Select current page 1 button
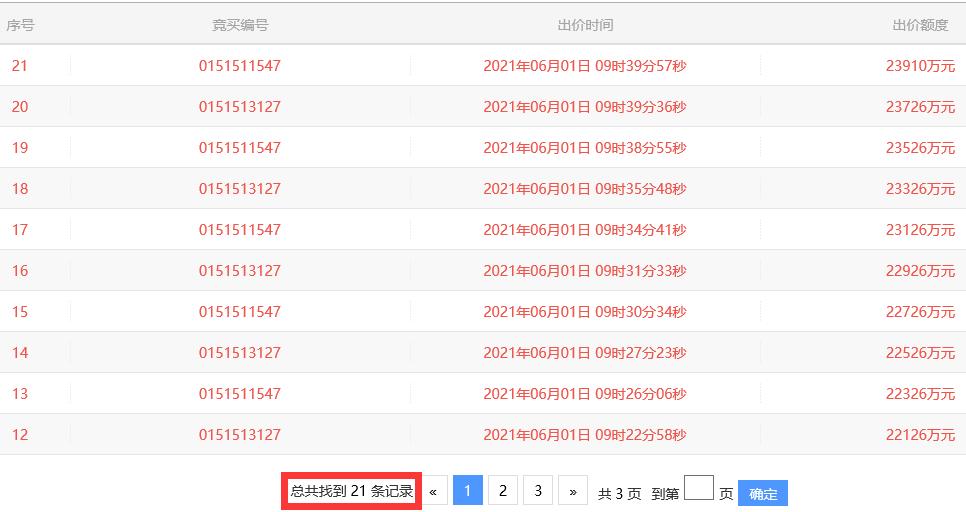 point(468,490)
